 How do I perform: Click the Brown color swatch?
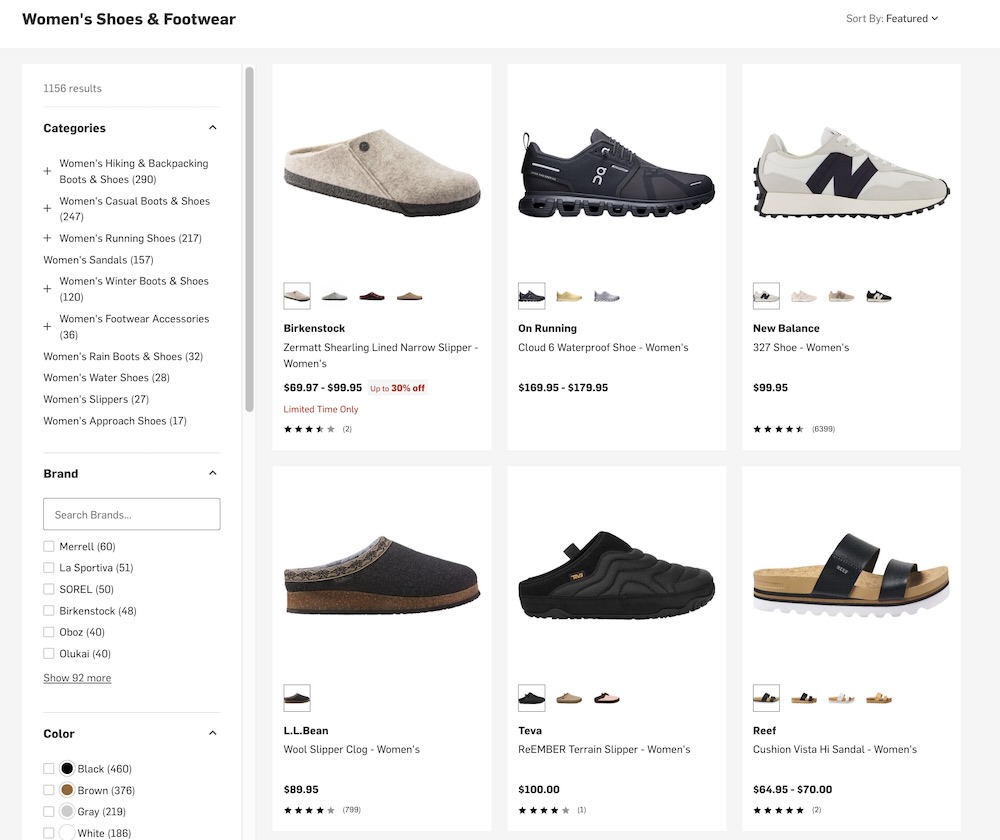coord(67,790)
